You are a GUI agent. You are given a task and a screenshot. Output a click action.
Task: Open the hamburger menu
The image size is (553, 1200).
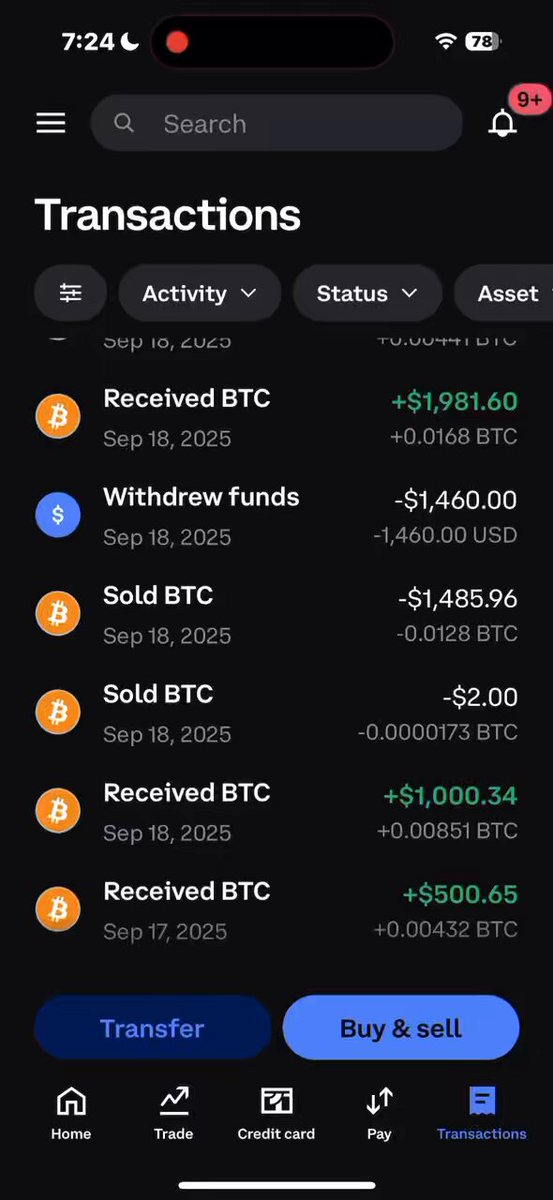coord(51,123)
